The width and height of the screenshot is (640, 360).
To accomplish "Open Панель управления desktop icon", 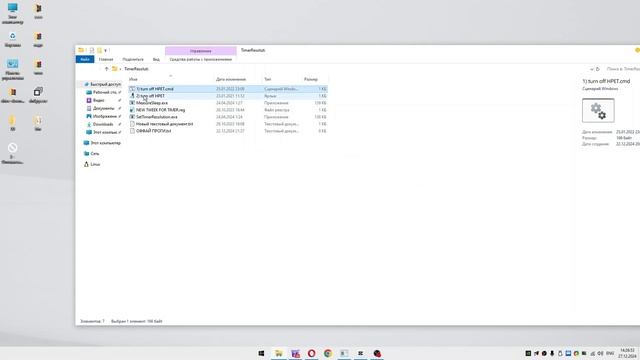I will click(x=13, y=69).
